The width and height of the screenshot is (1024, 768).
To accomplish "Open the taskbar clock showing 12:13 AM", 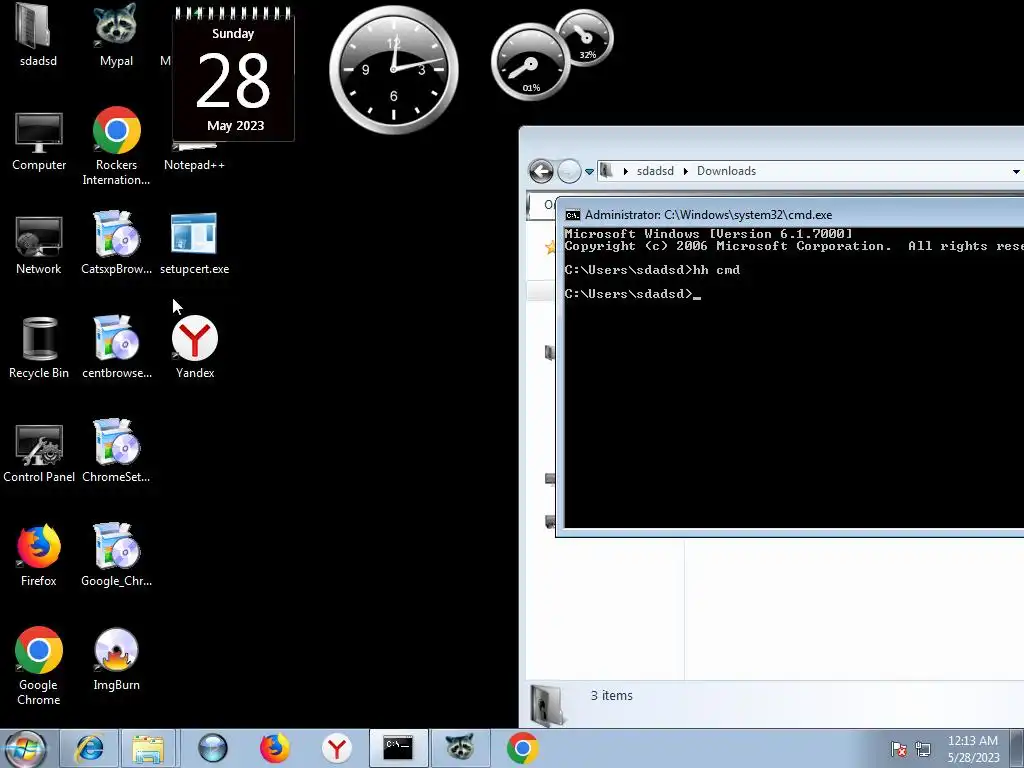I will click(x=973, y=749).
